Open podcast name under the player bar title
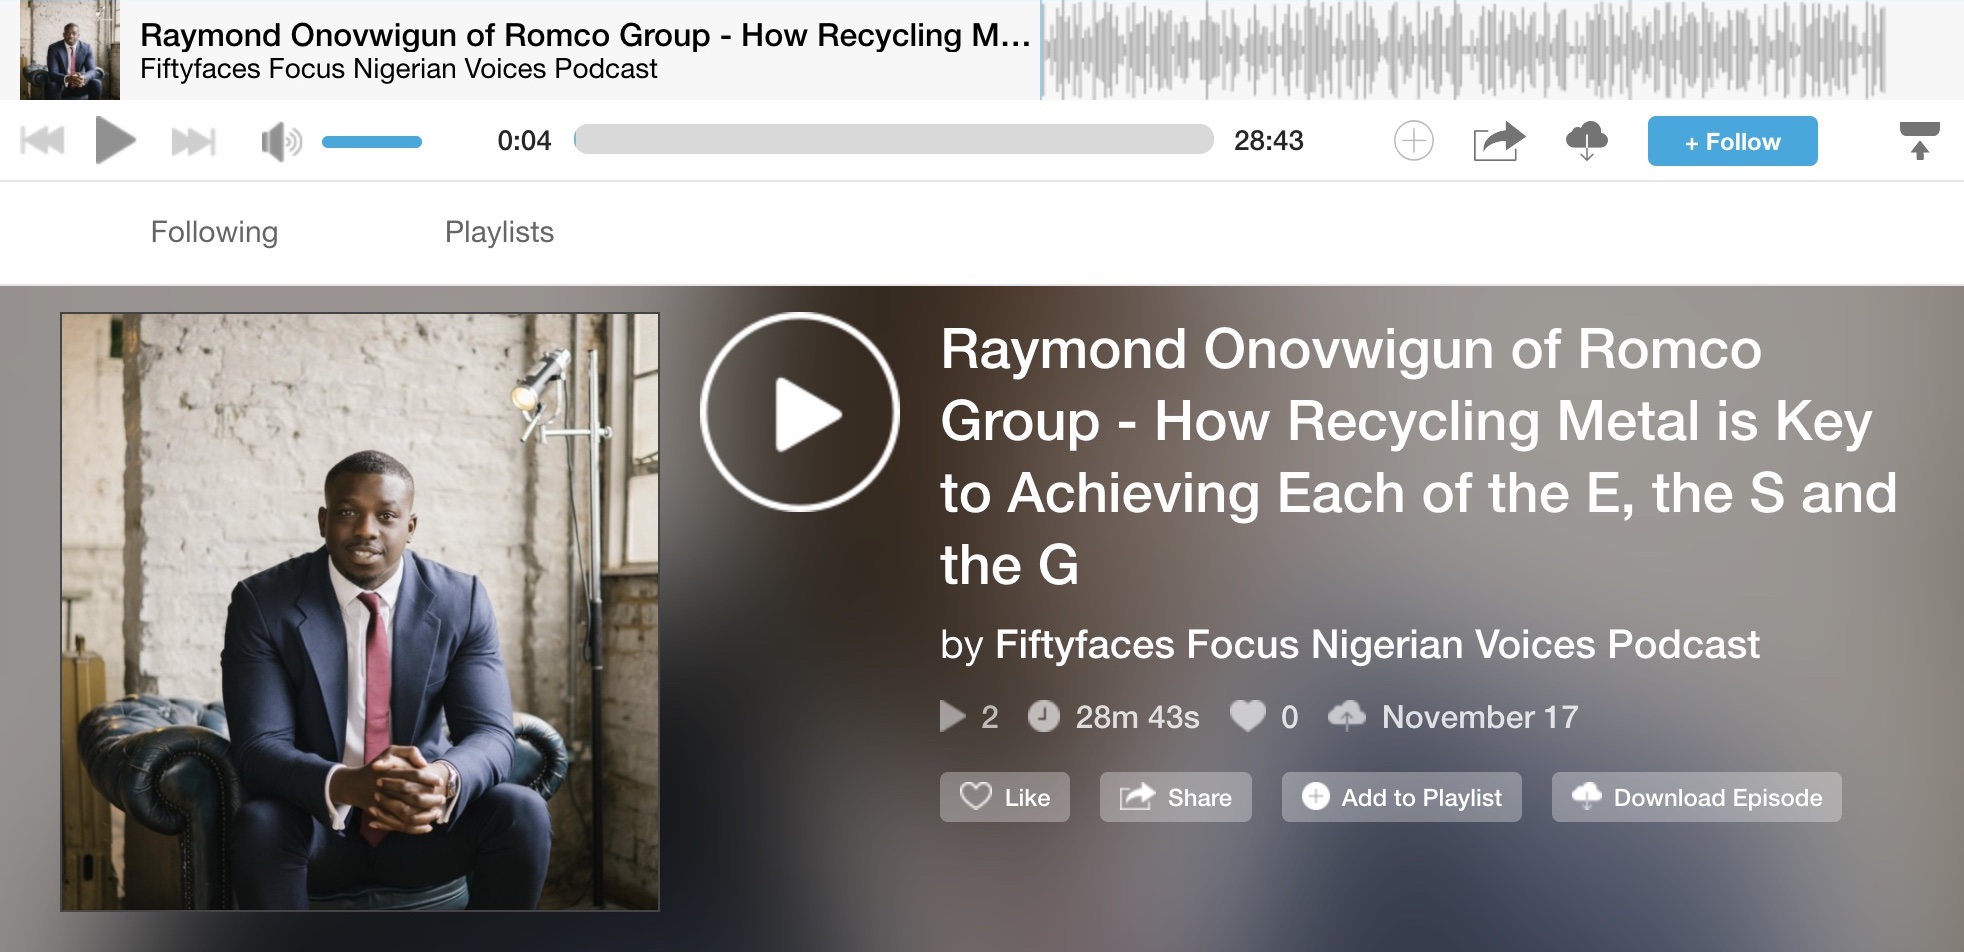Viewport: 1964px width, 952px height. coord(398,69)
